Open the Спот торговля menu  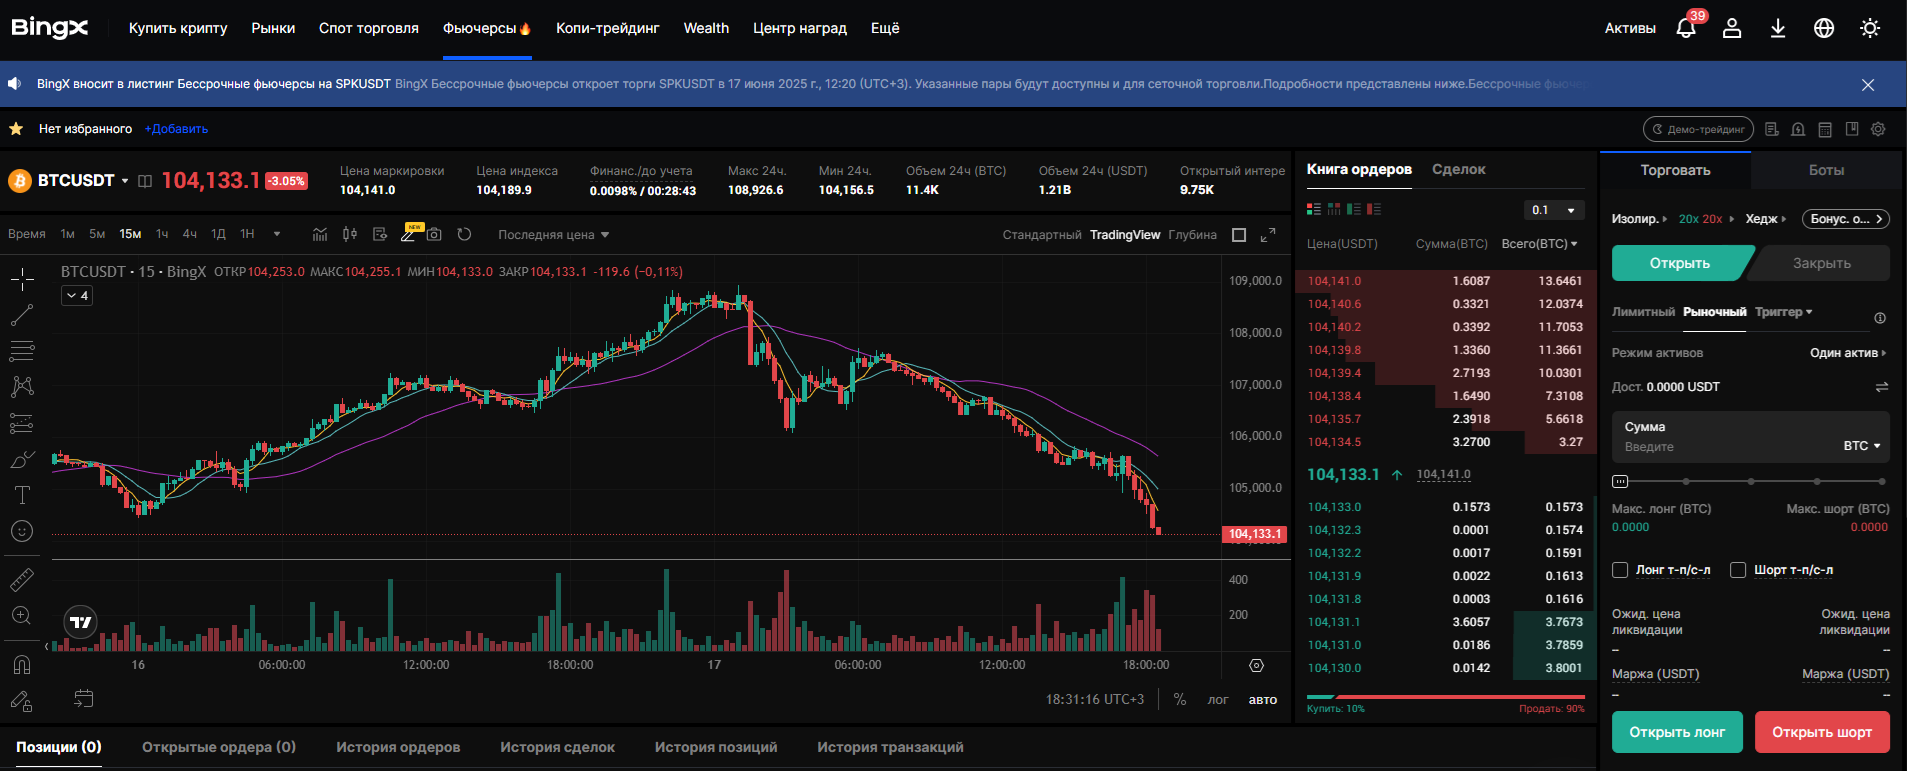(369, 28)
